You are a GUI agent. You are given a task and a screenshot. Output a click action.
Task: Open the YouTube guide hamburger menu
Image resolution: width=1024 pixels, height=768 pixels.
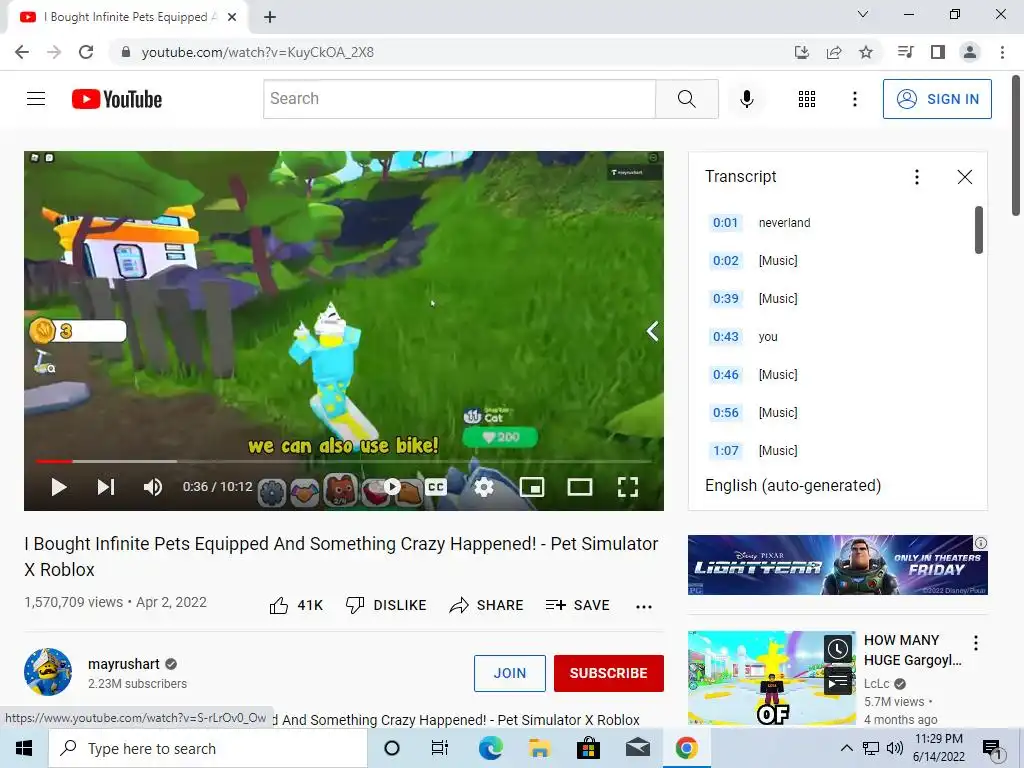pos(36,99)
